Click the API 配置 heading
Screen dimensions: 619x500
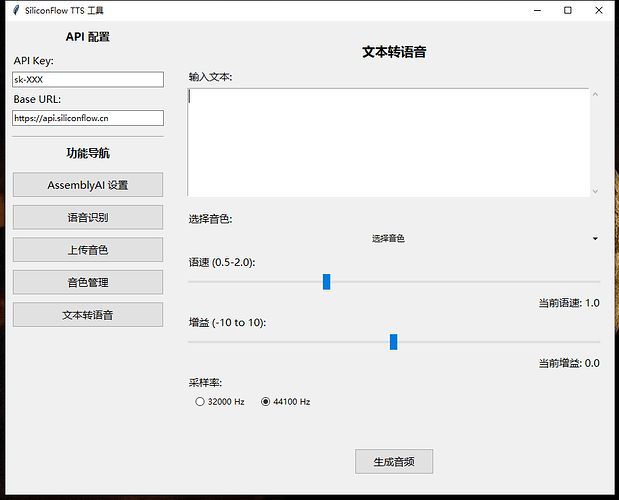88,37
